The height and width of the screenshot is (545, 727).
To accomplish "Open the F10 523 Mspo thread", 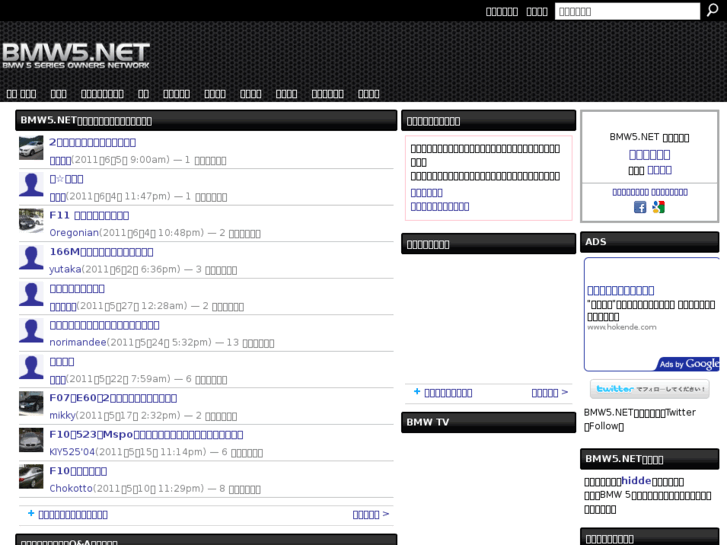I will coord(146,435).
